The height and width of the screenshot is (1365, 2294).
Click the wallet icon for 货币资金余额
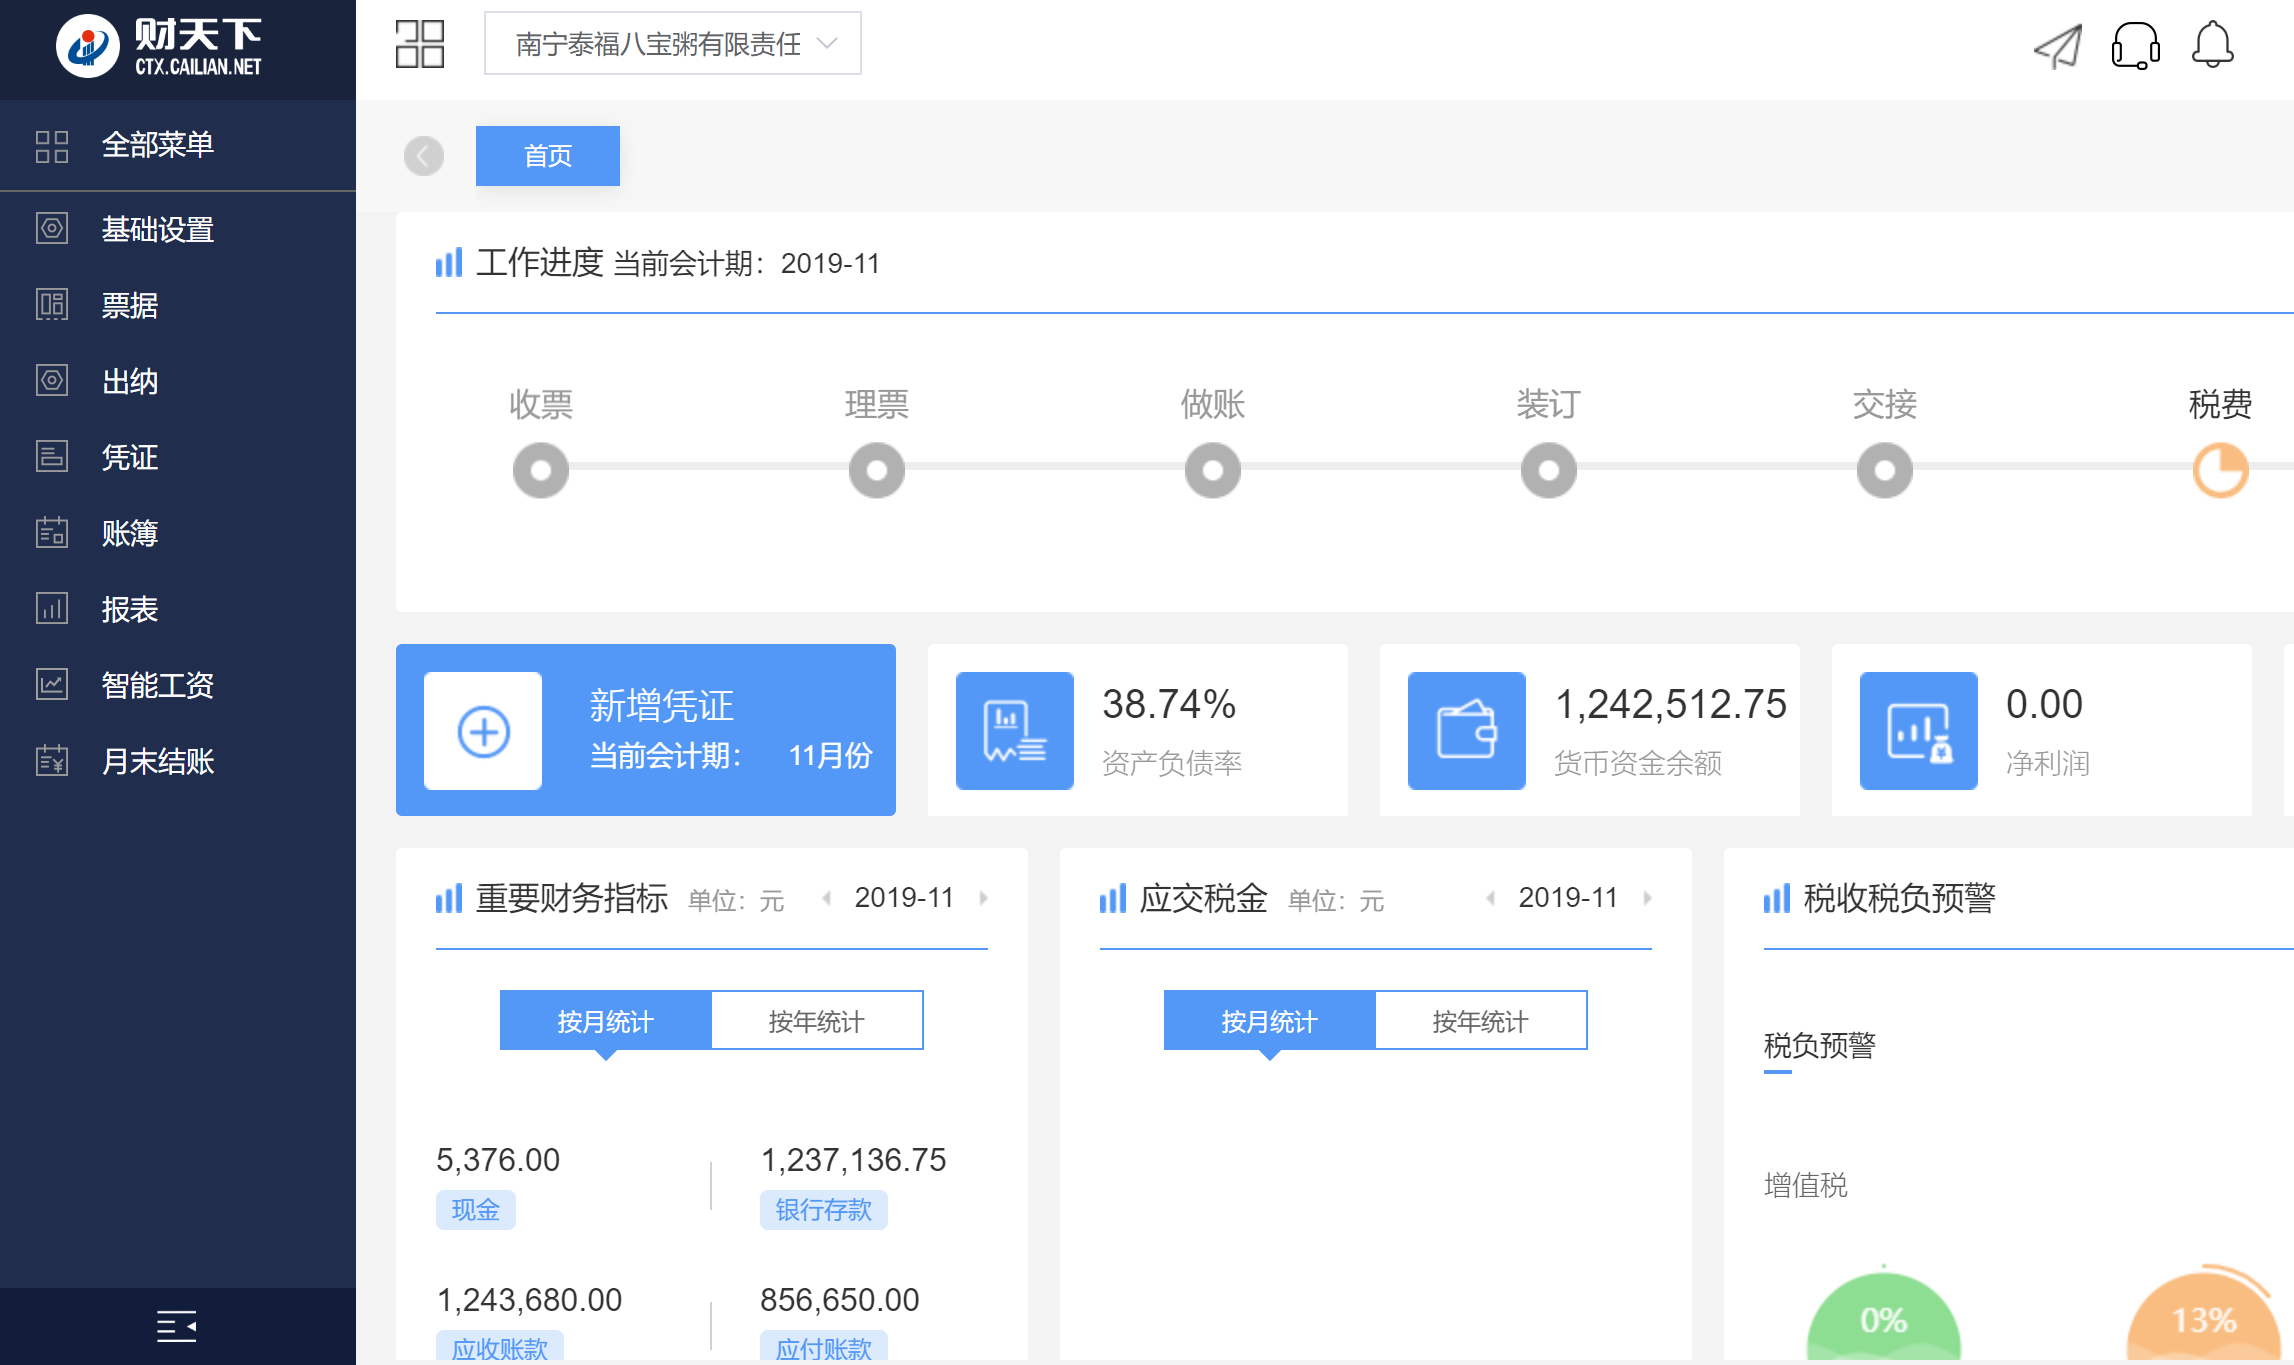(1466, 731)
